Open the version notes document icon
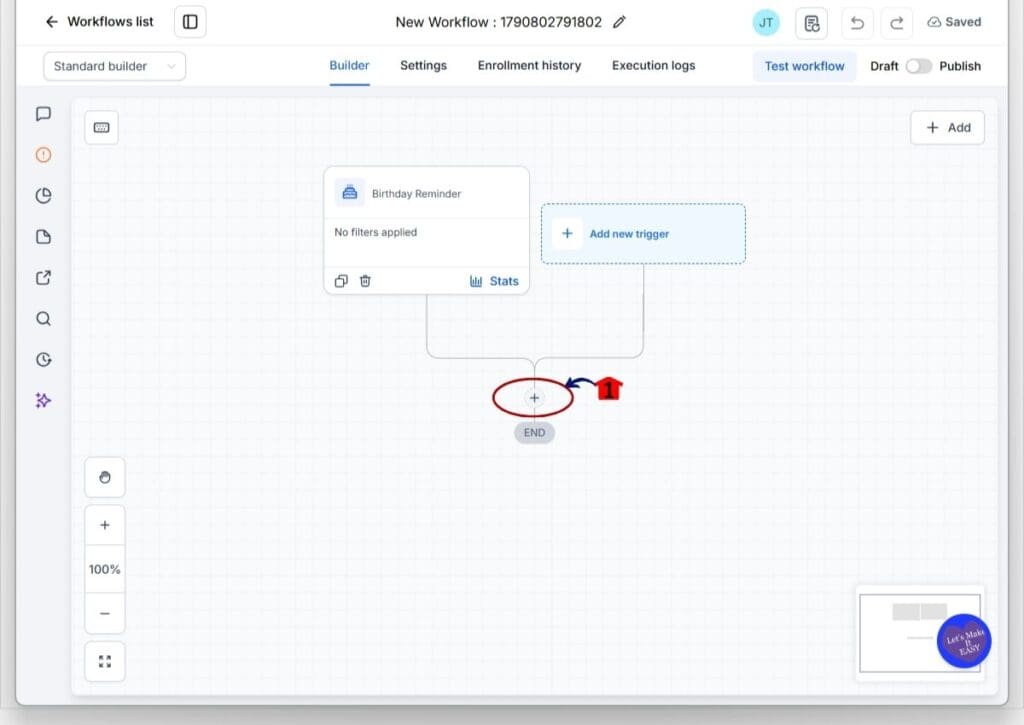 coord(811,24)
